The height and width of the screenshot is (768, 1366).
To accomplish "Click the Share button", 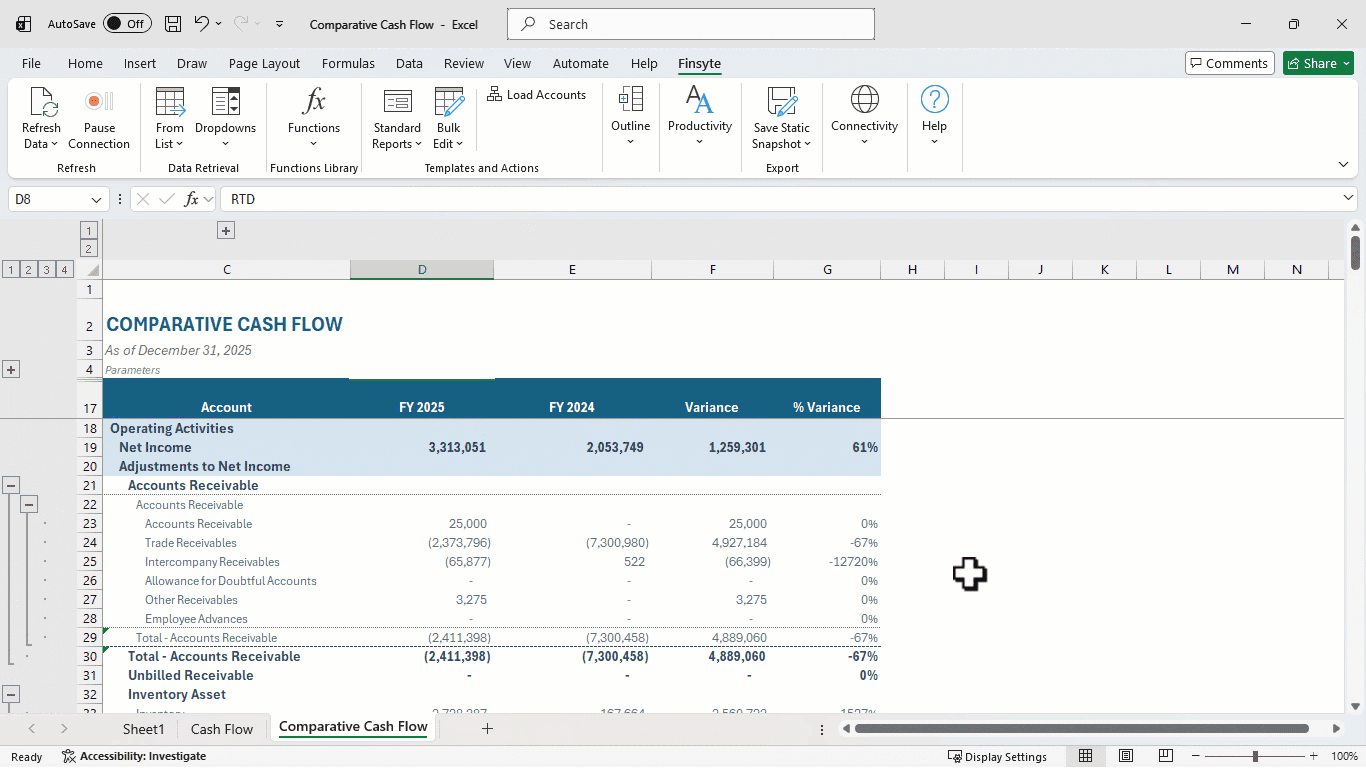I will 1318,63.
